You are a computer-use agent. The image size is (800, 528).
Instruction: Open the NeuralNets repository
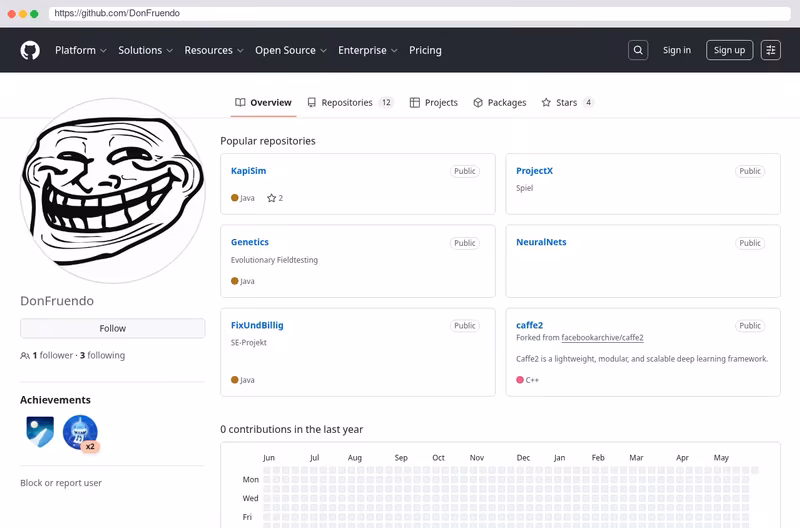click(x=541, y=242)
